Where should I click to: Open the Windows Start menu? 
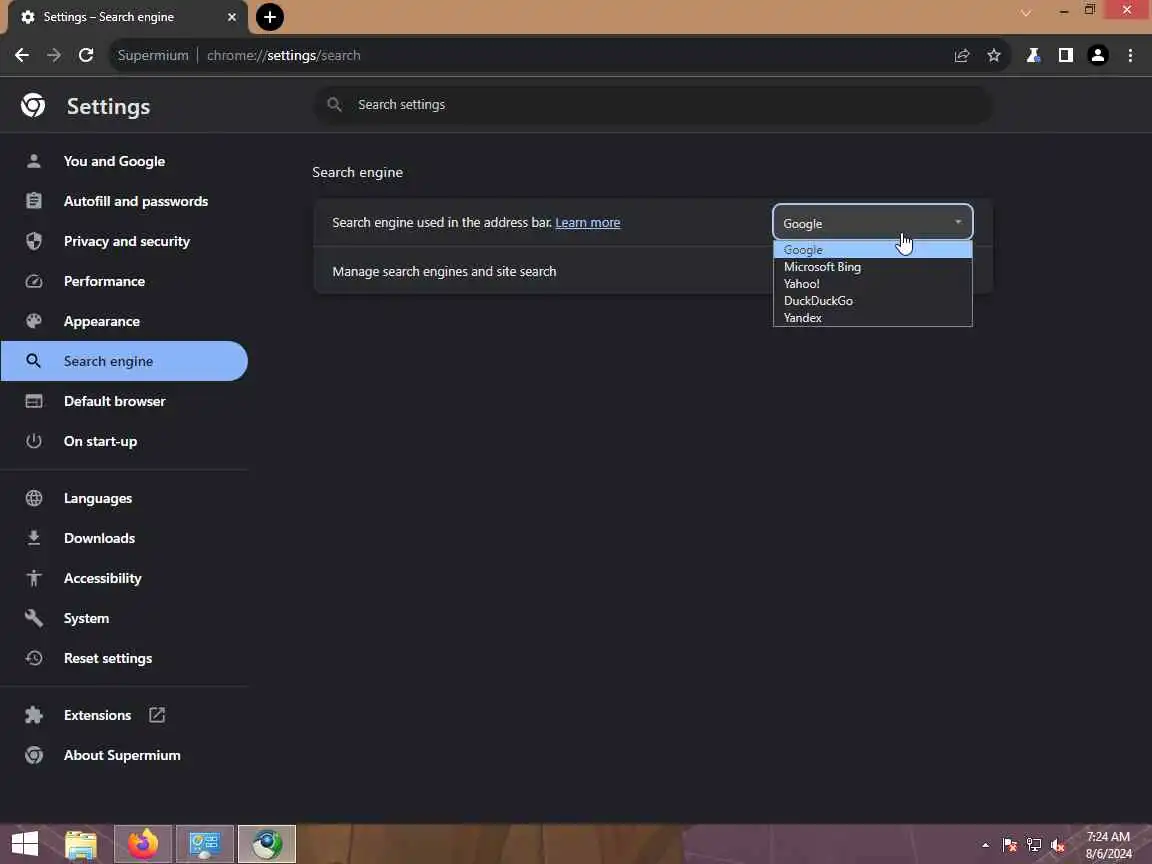[x=25, y=844]
